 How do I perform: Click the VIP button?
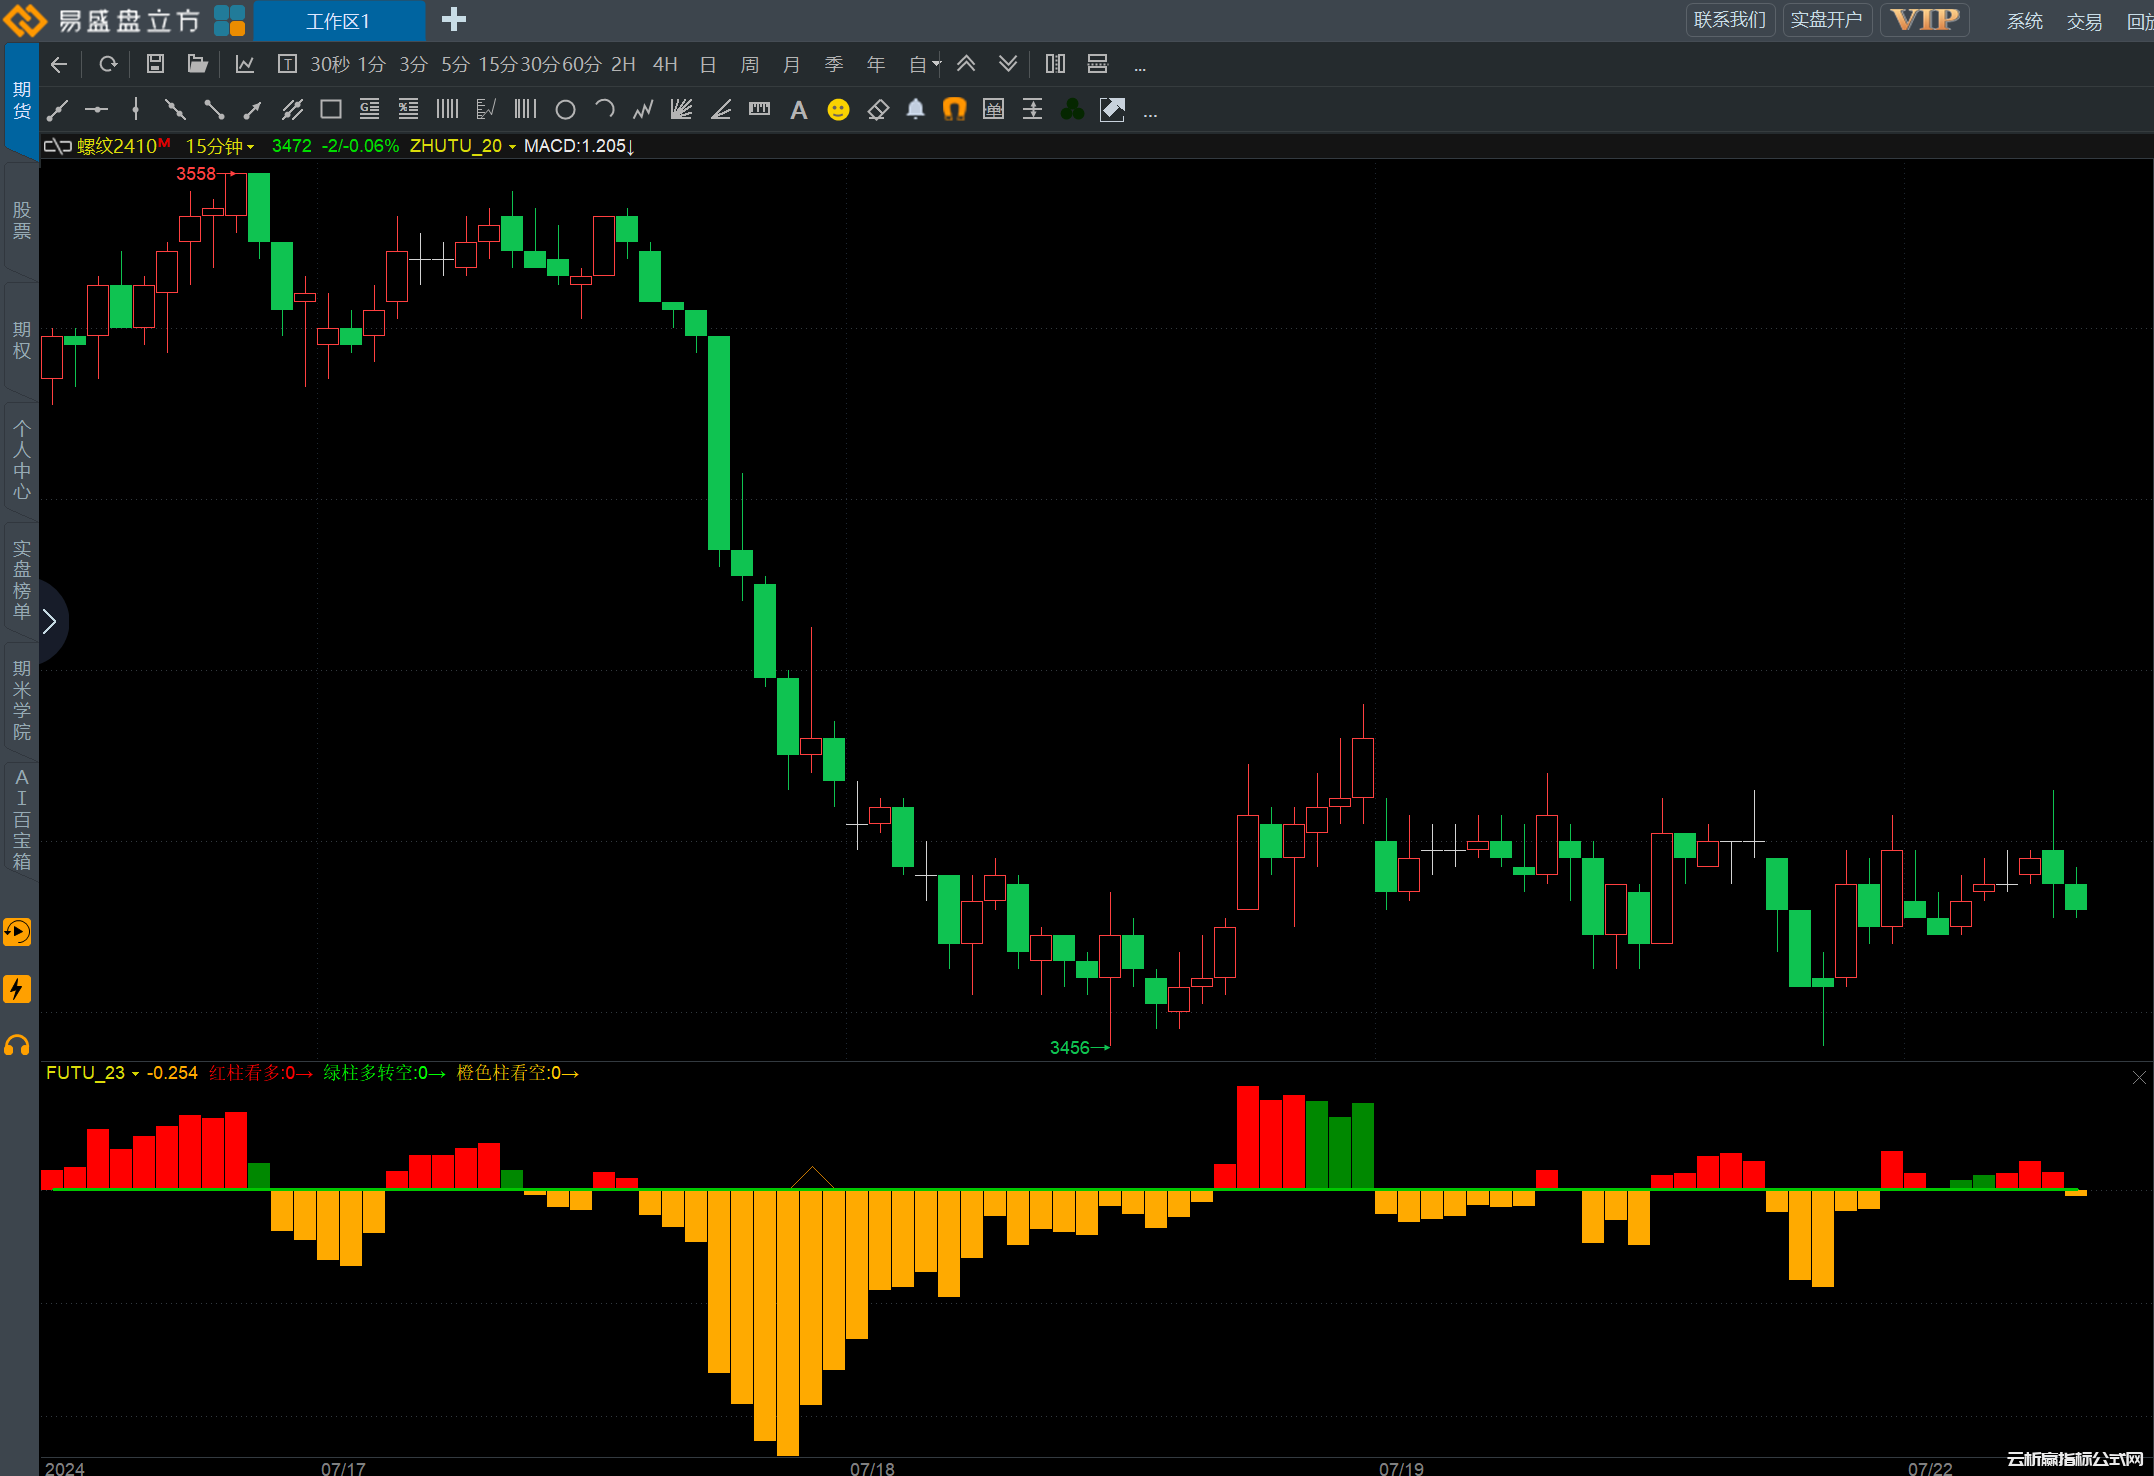[1925, 20]
